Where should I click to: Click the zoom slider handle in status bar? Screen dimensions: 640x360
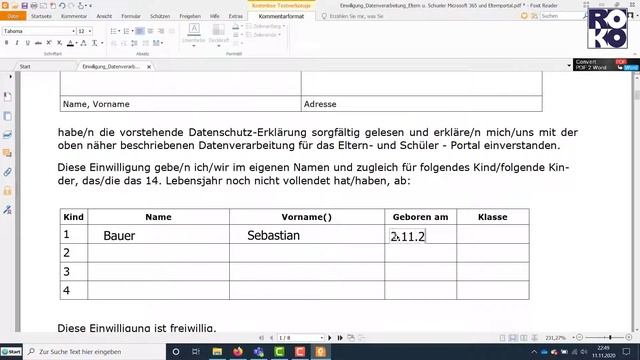(610, 338)
